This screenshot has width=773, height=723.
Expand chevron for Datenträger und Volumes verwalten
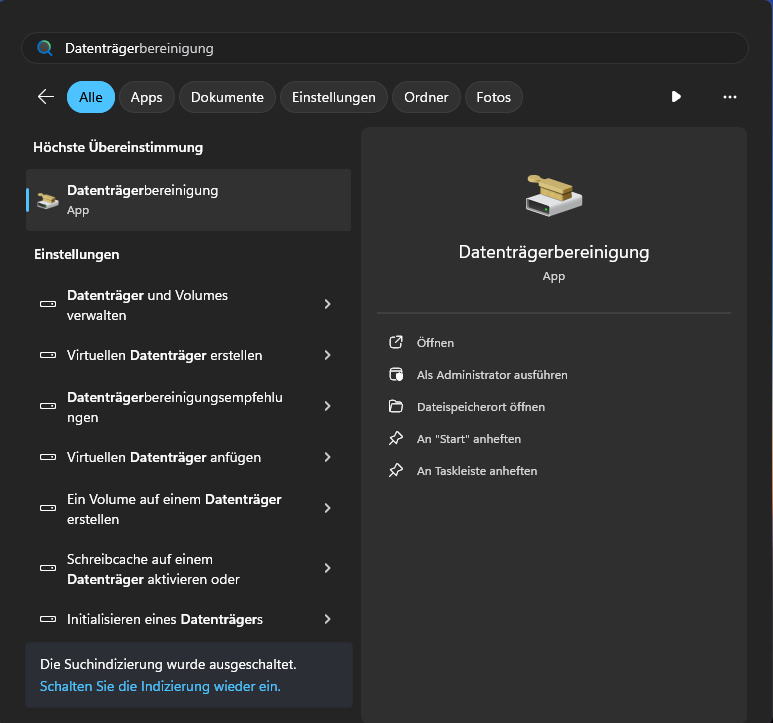click(327, 304)
